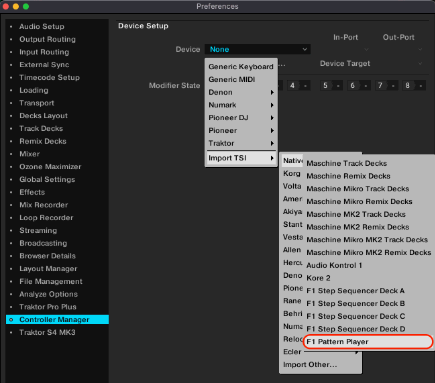Expand the Numark submenu

(241, 105)
